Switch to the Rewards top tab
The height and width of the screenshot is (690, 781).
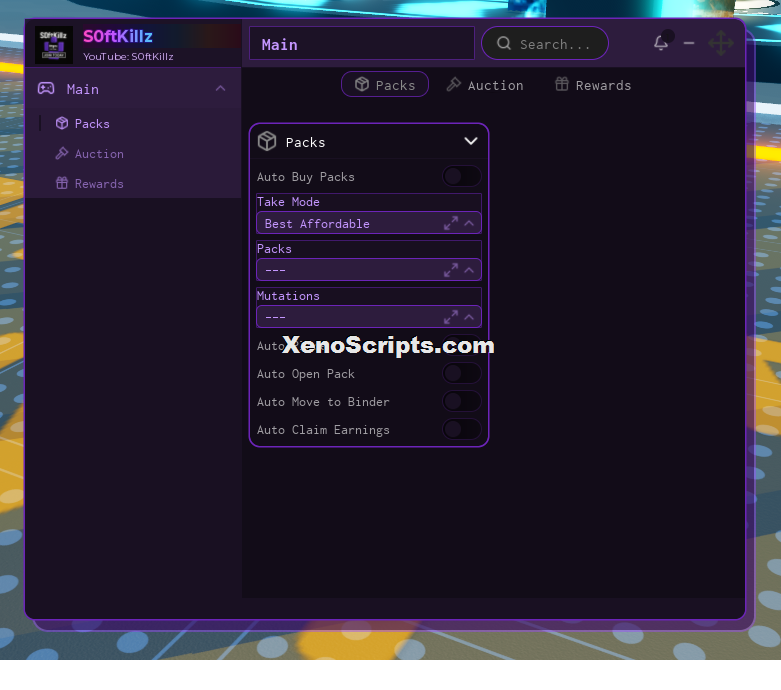click(x=593, y=85)
